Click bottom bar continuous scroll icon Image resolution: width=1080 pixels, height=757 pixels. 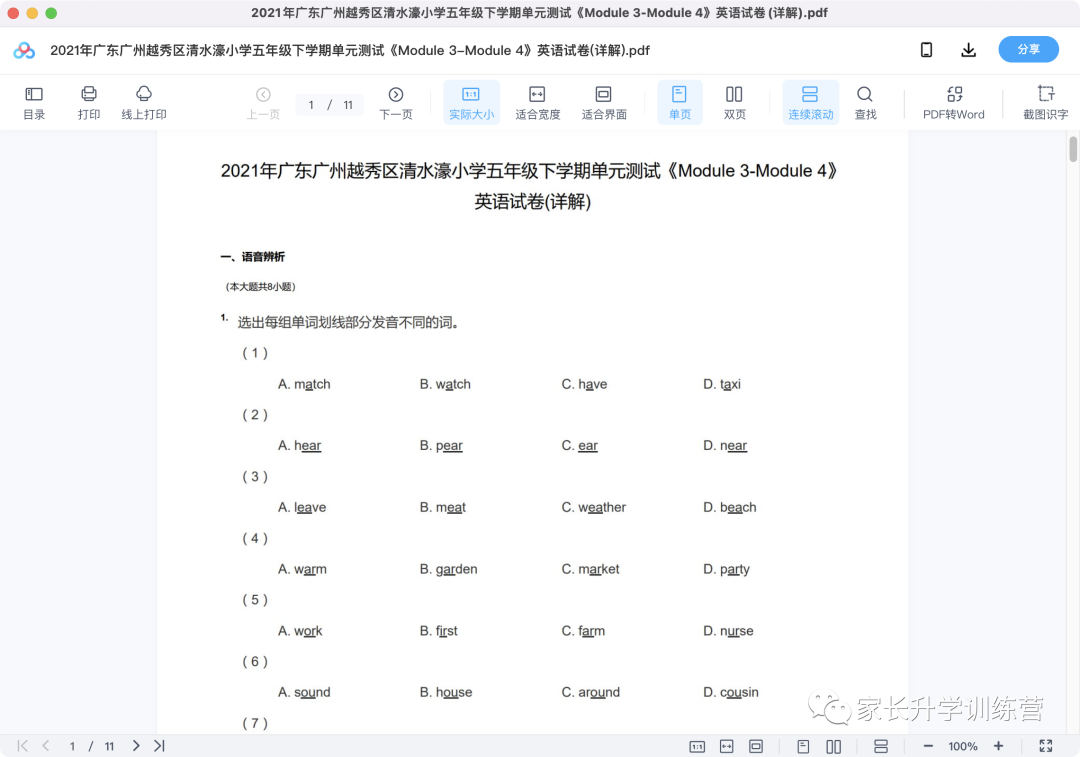pos(880,747)
